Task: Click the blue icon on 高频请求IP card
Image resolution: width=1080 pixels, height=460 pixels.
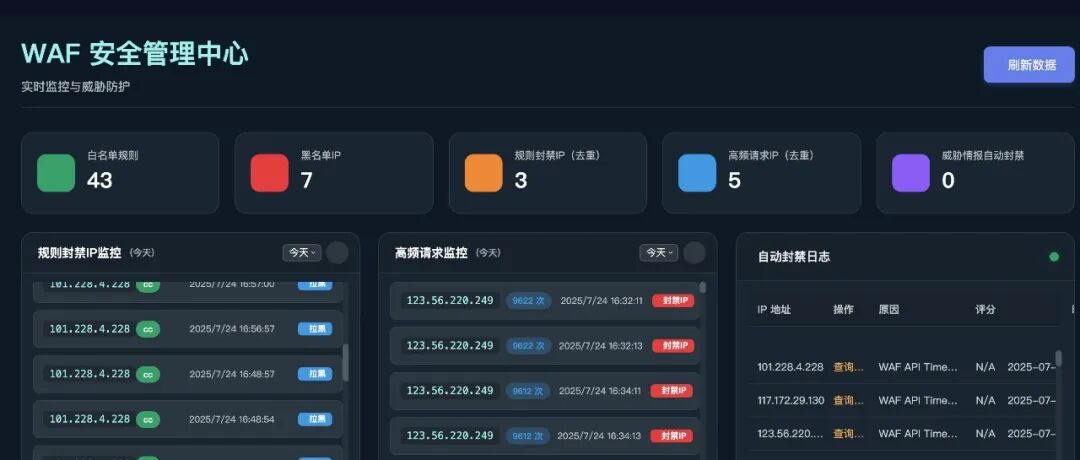Action: [697, 173]
